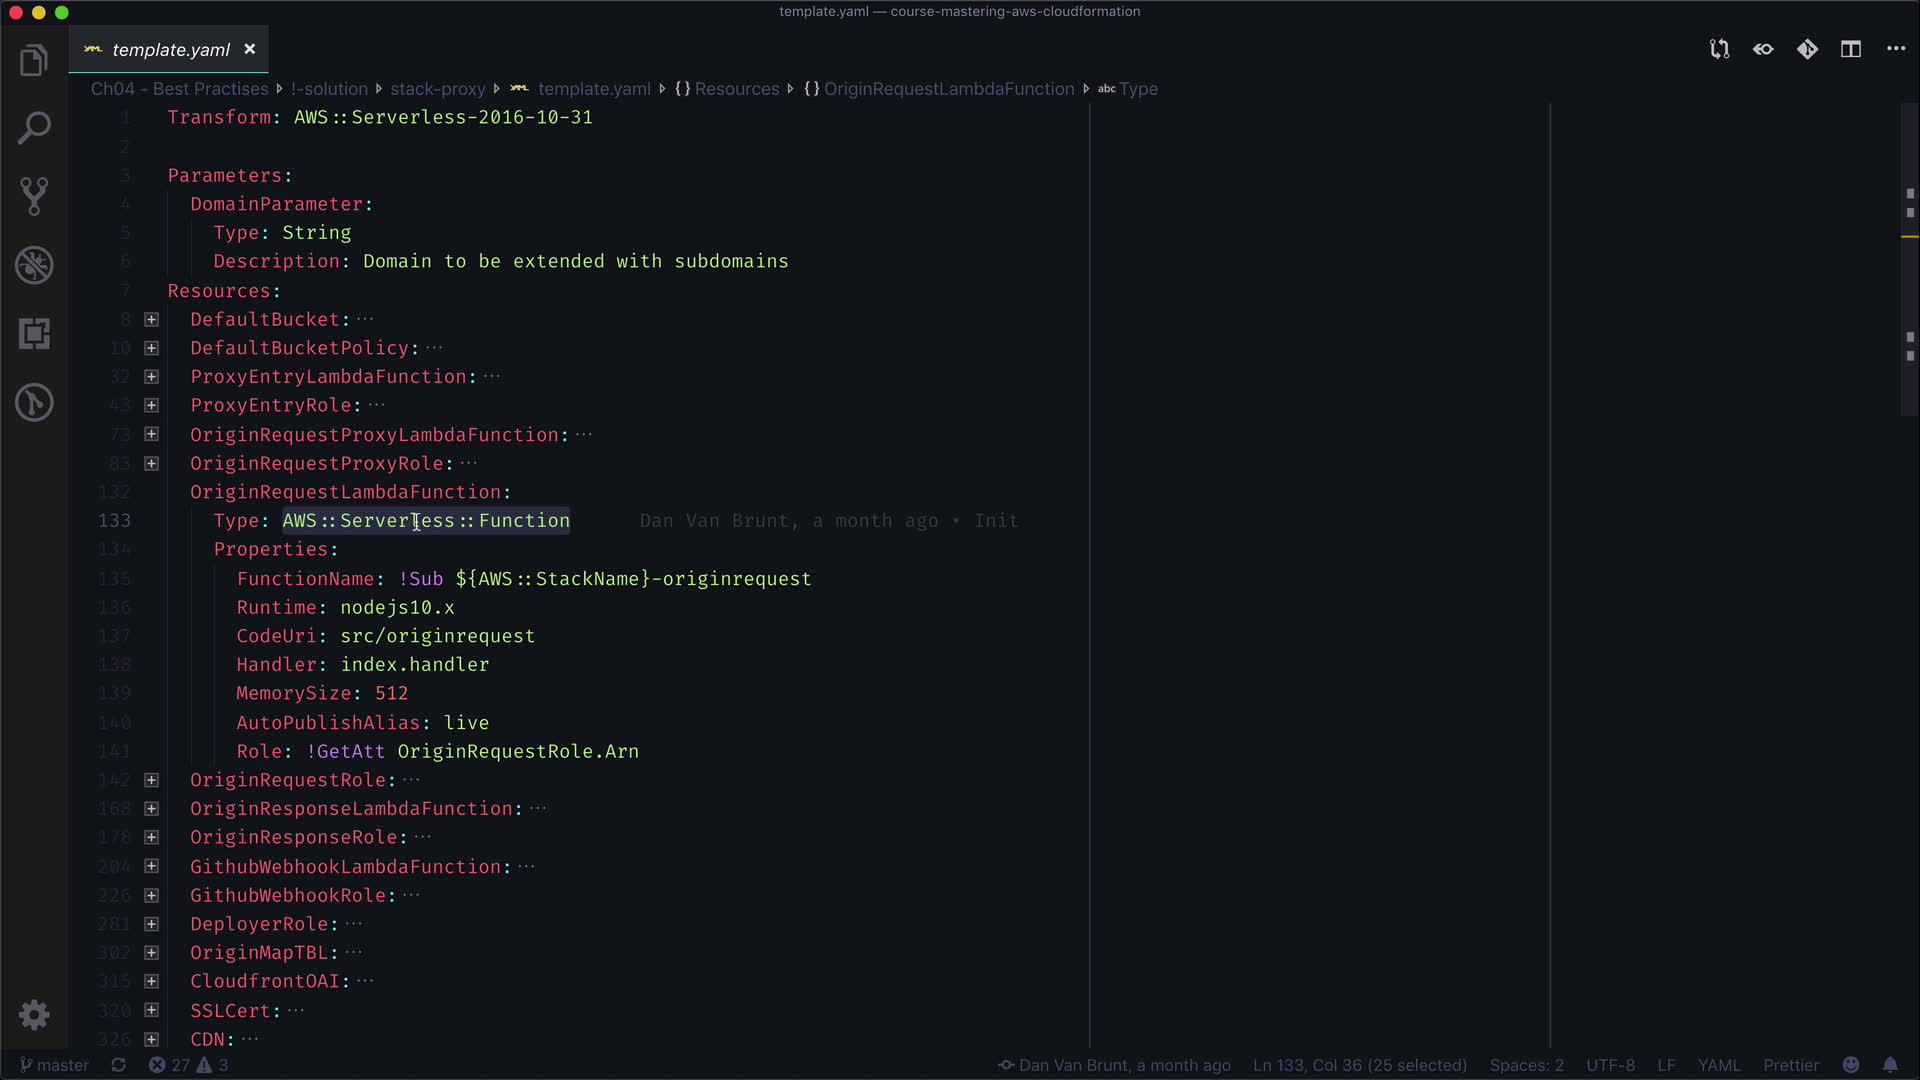Expand the CloudfrontOAI folded block
Screen dimensions: 1920x1080
click(151, 981)
